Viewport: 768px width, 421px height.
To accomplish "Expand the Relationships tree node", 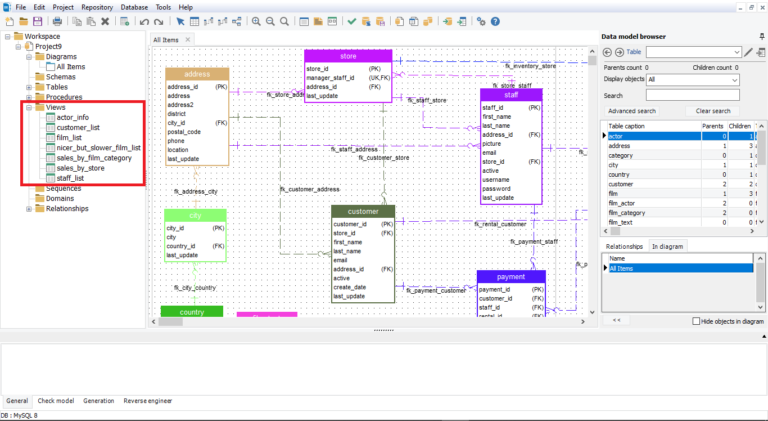I will click(28, 209).
